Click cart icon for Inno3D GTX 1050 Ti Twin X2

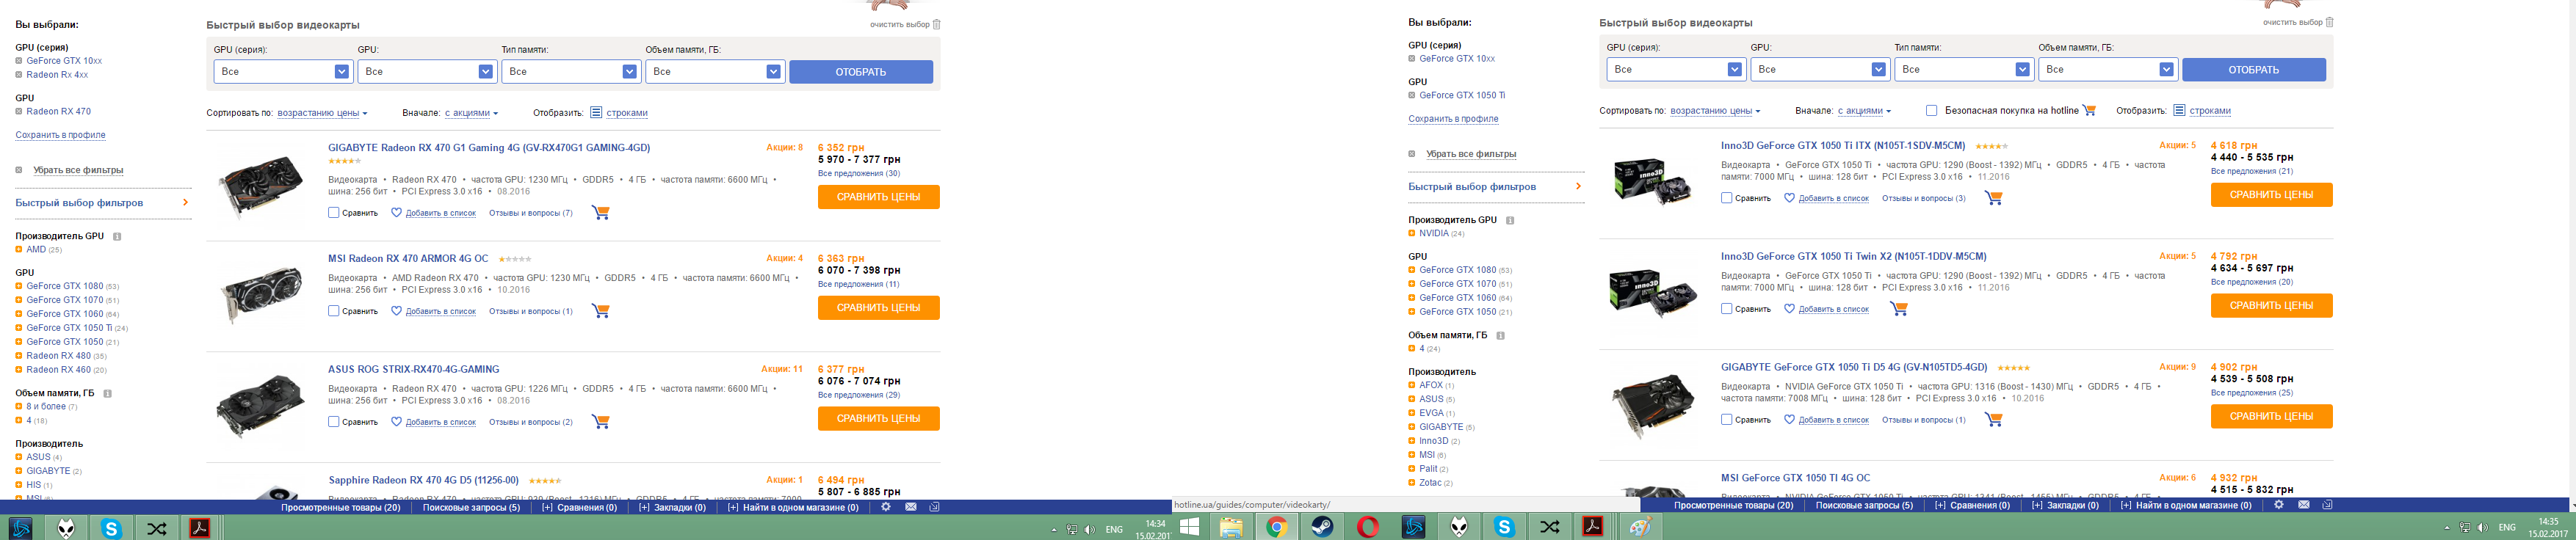1898,309
